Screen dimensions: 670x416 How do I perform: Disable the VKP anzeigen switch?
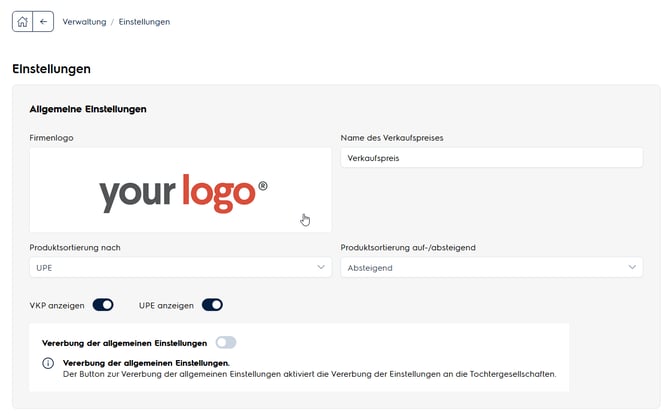point(103,305)
